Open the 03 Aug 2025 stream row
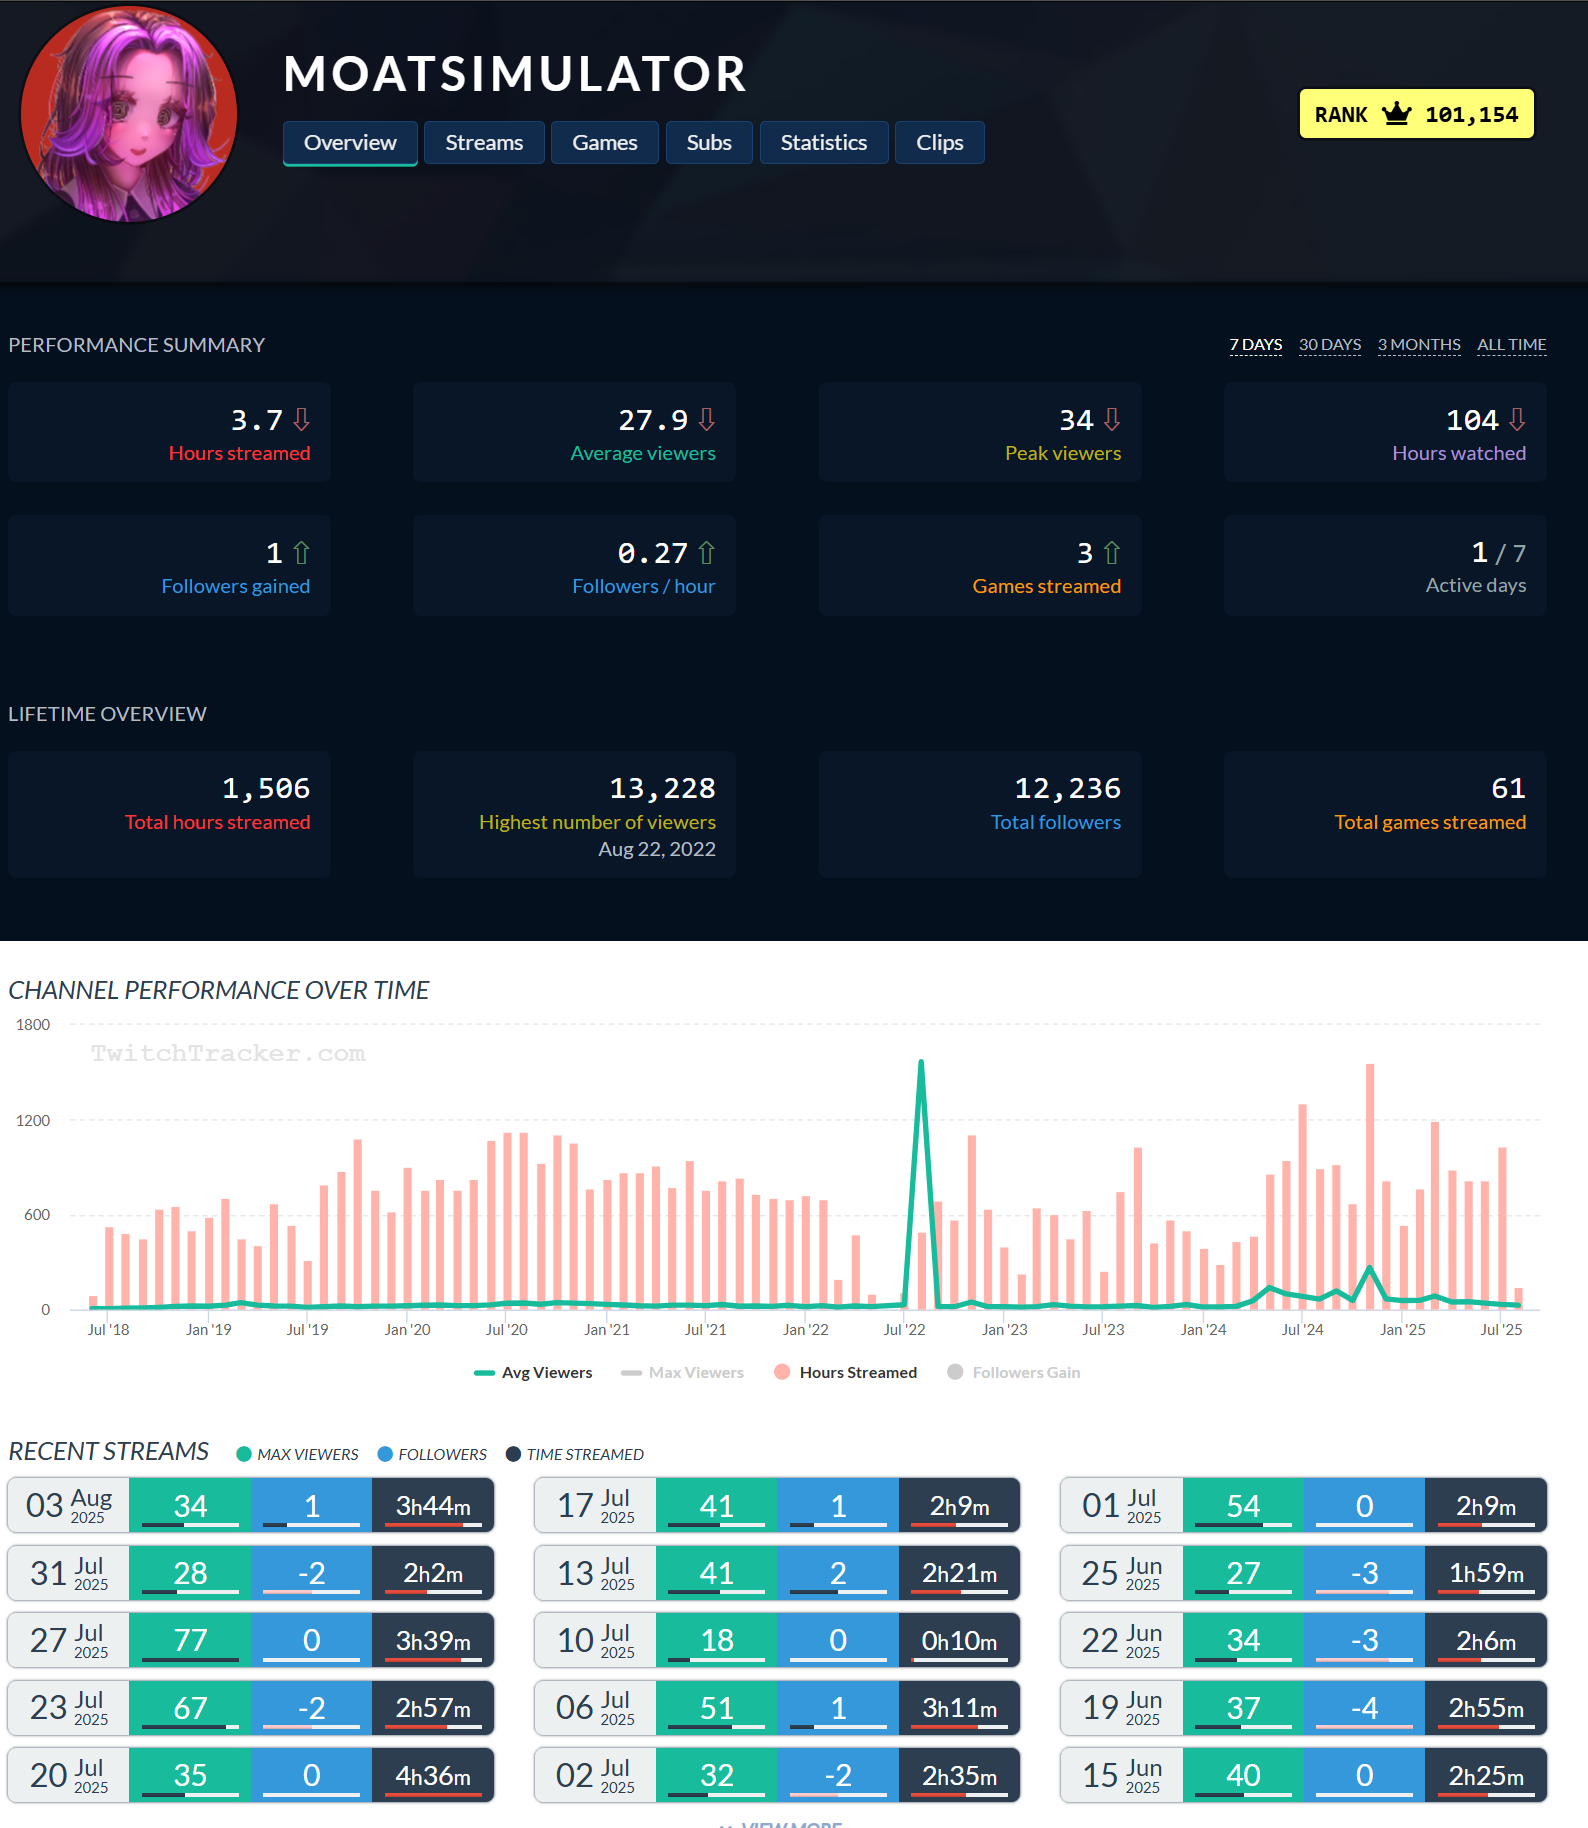This screenshot has height=1828, width=1588. (x=251, y=1505)
